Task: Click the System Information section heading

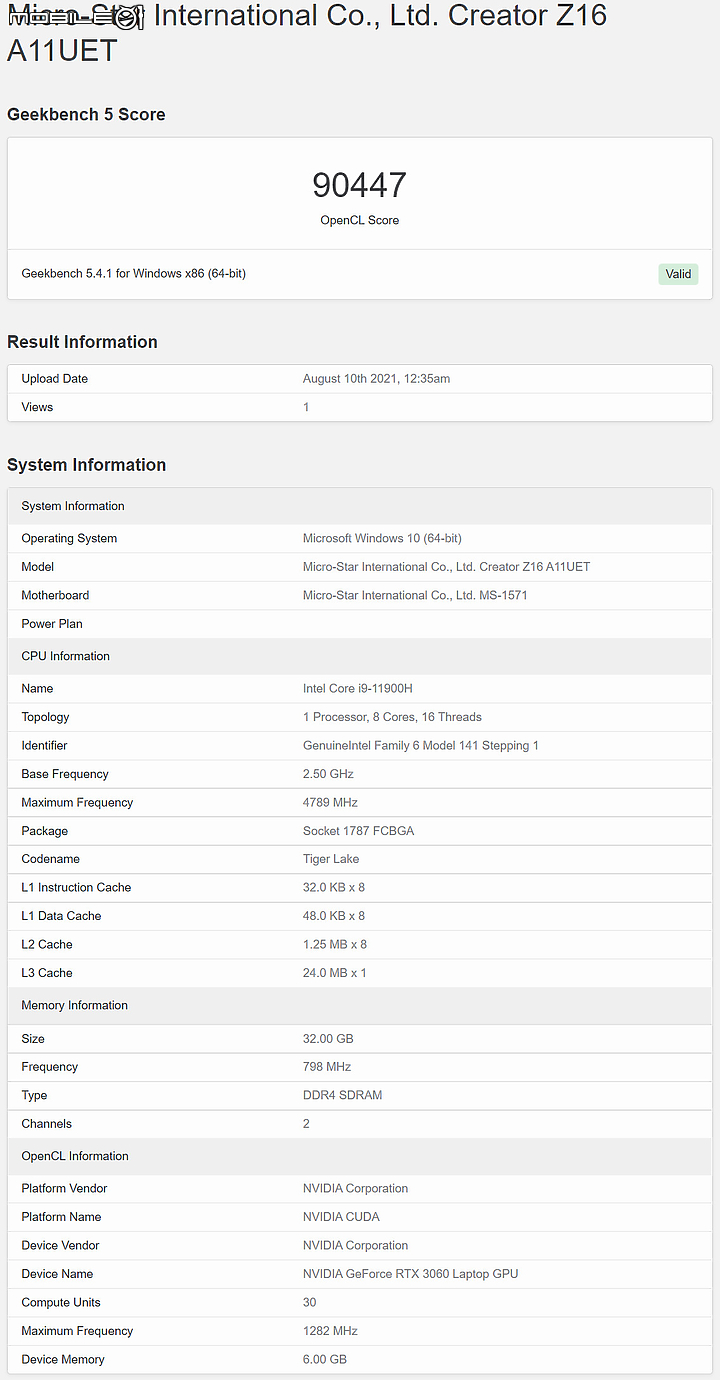Action: pos(86,465)
